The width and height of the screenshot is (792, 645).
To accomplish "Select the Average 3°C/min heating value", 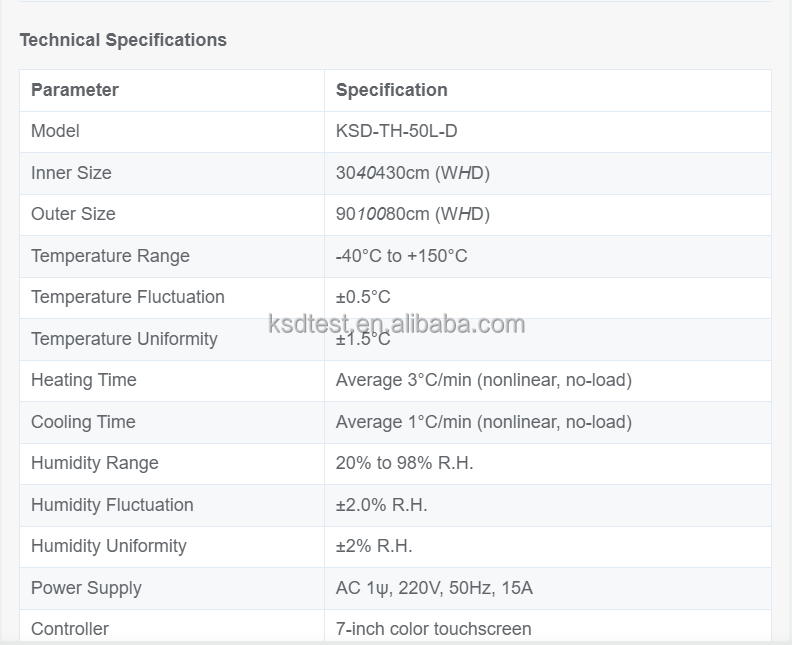I will [x=483, y=380].
